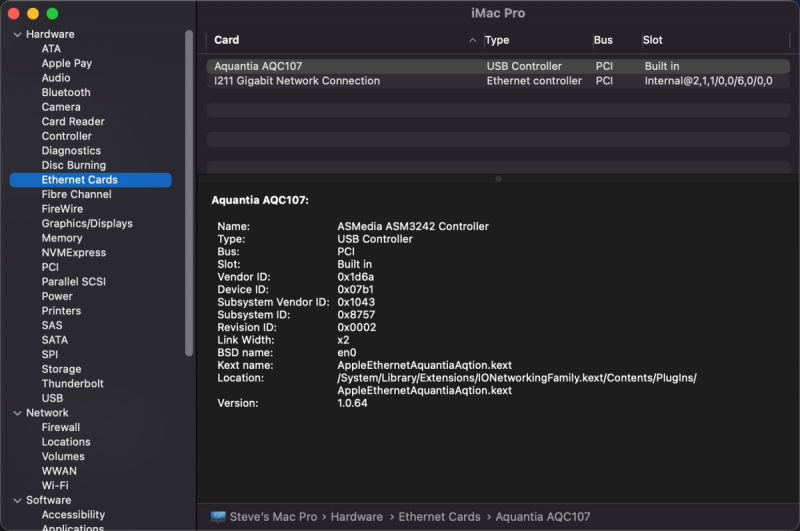The width and height of the screenshot is (800, 531).
Task: Collapse the Hardware section disclosure triangle
Action: (16, 34)
